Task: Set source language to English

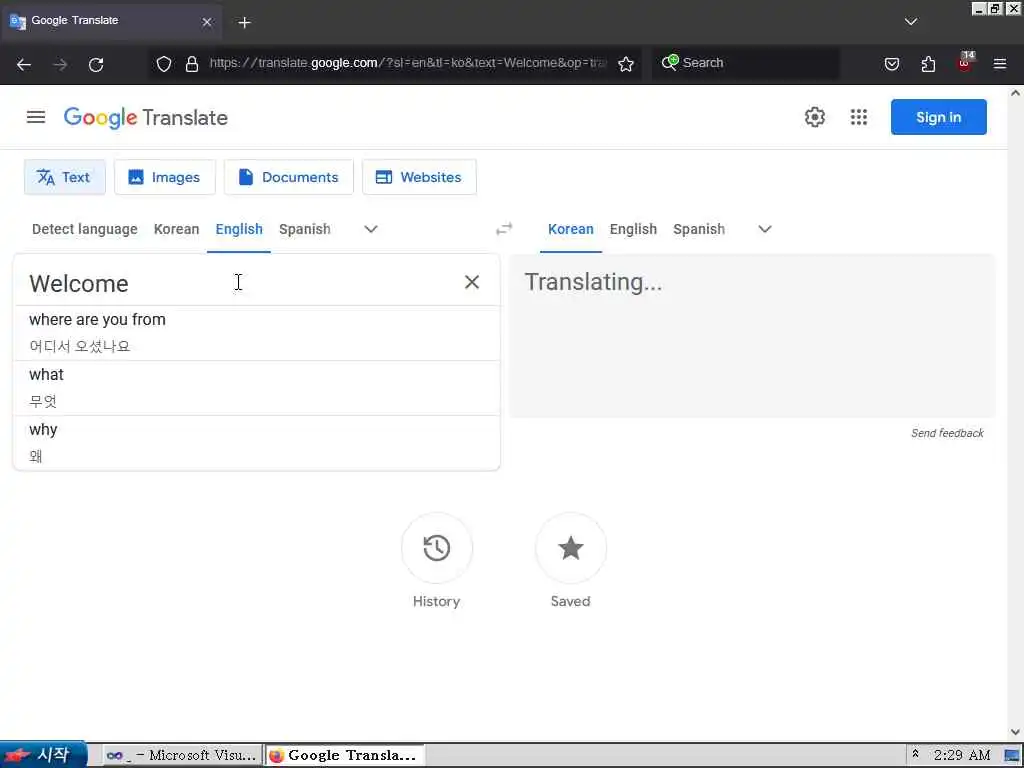Action: [x=239, y=229]
